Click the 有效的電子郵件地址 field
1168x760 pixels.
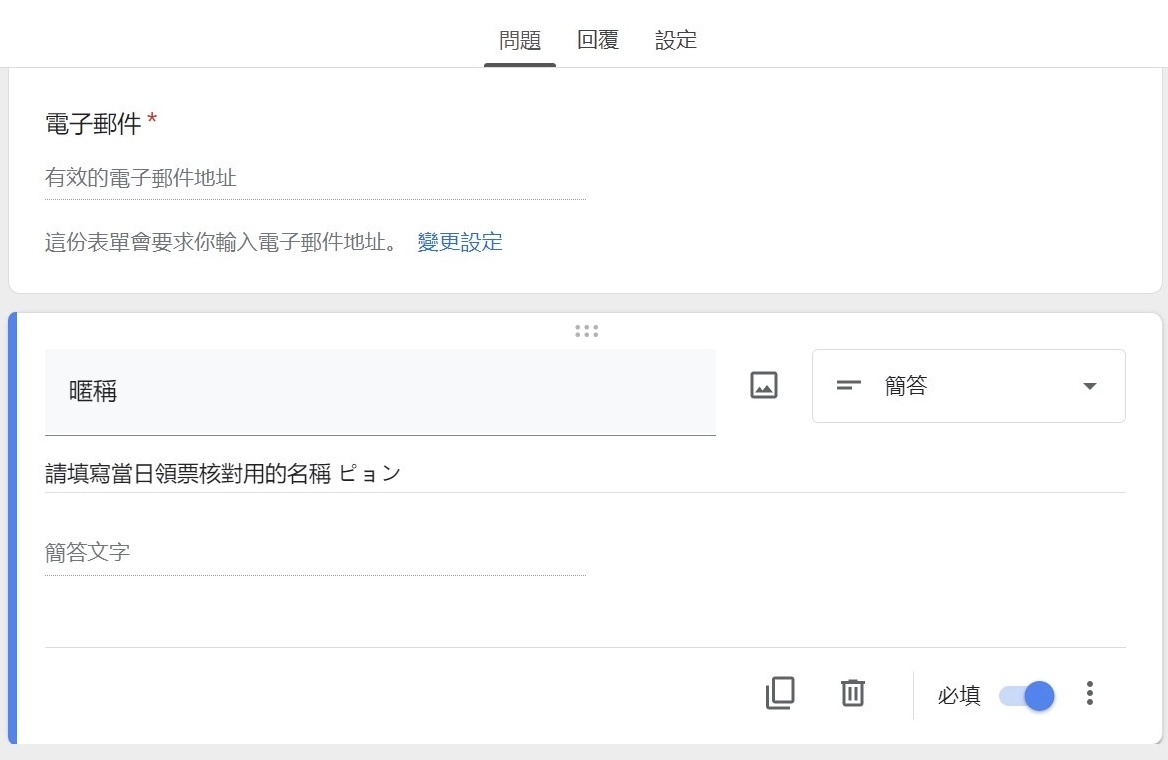315,178
